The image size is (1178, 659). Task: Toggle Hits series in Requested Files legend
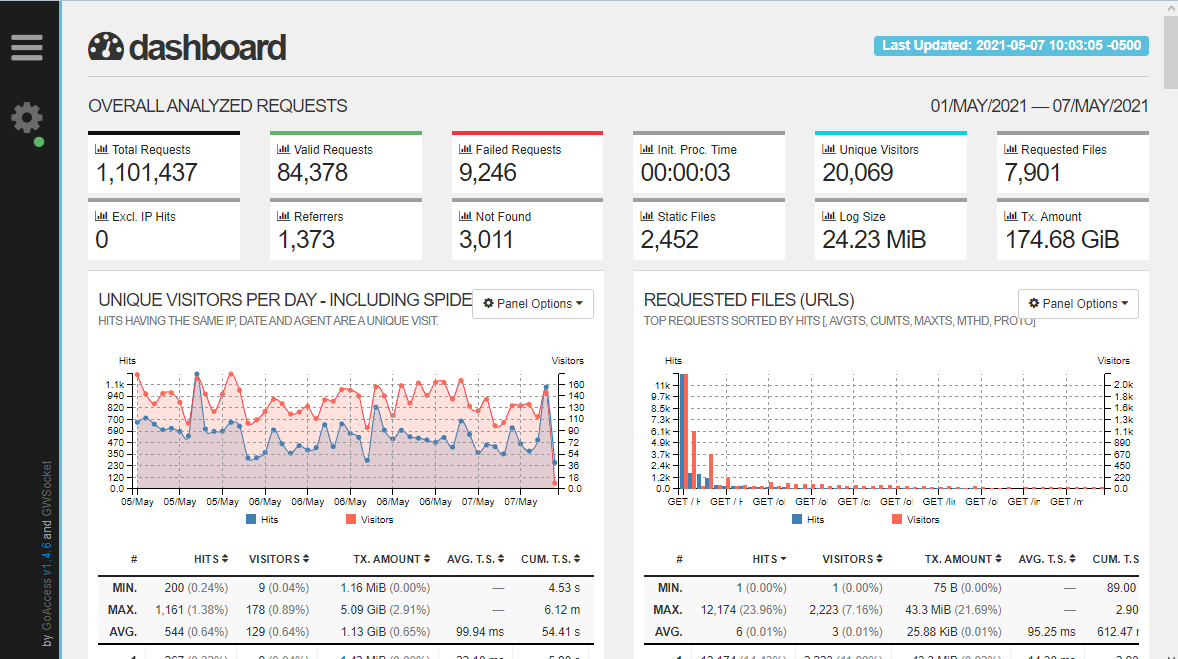click(807, 519)
